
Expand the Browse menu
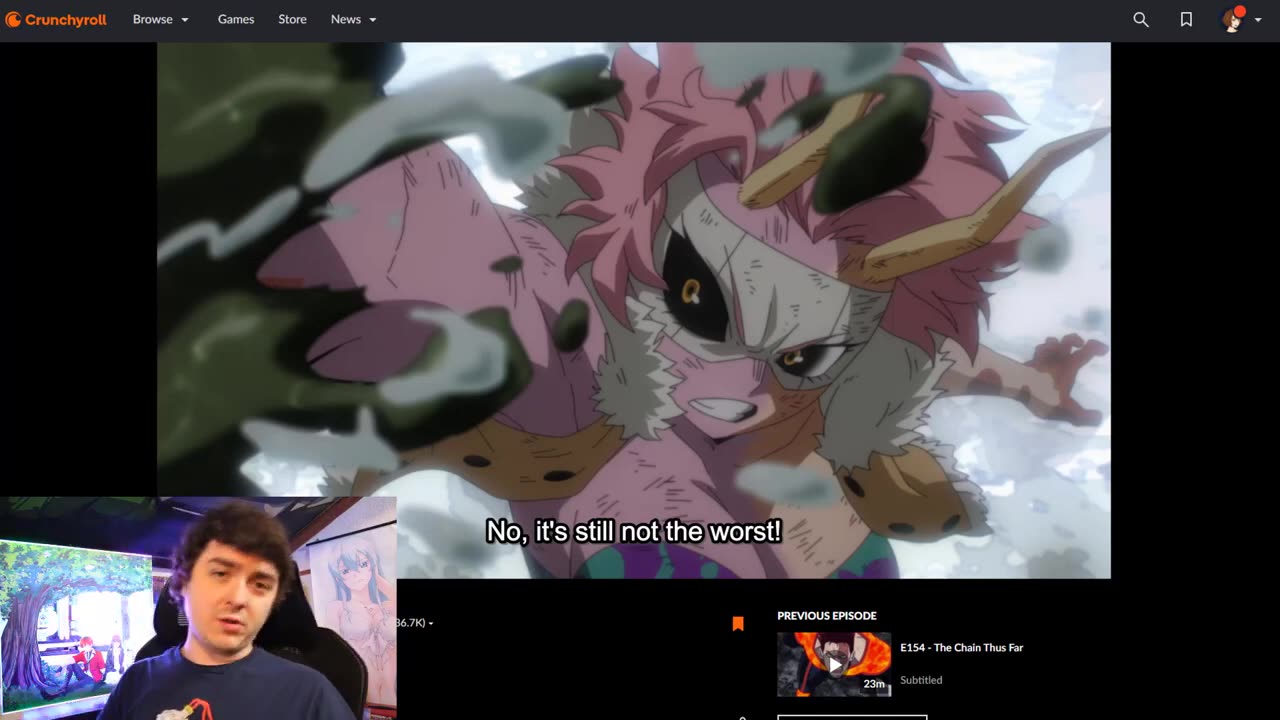[x=161, y=19]
